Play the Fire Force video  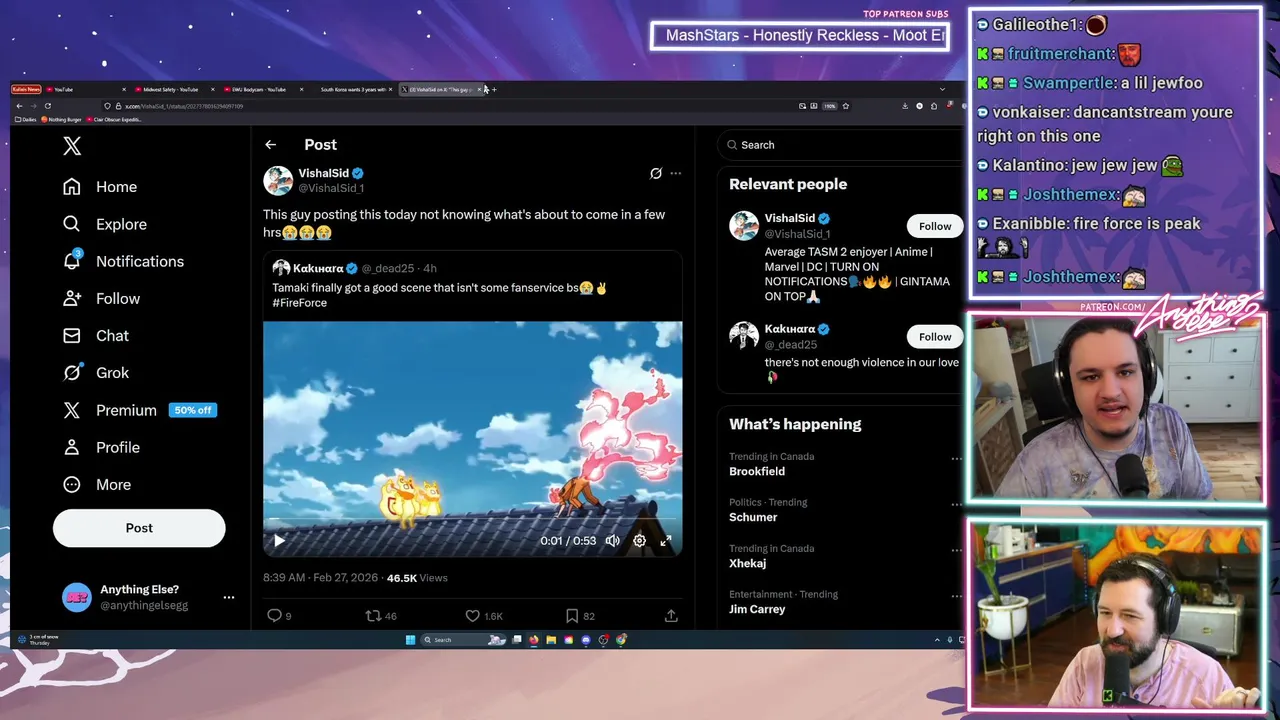click(279, 541)
